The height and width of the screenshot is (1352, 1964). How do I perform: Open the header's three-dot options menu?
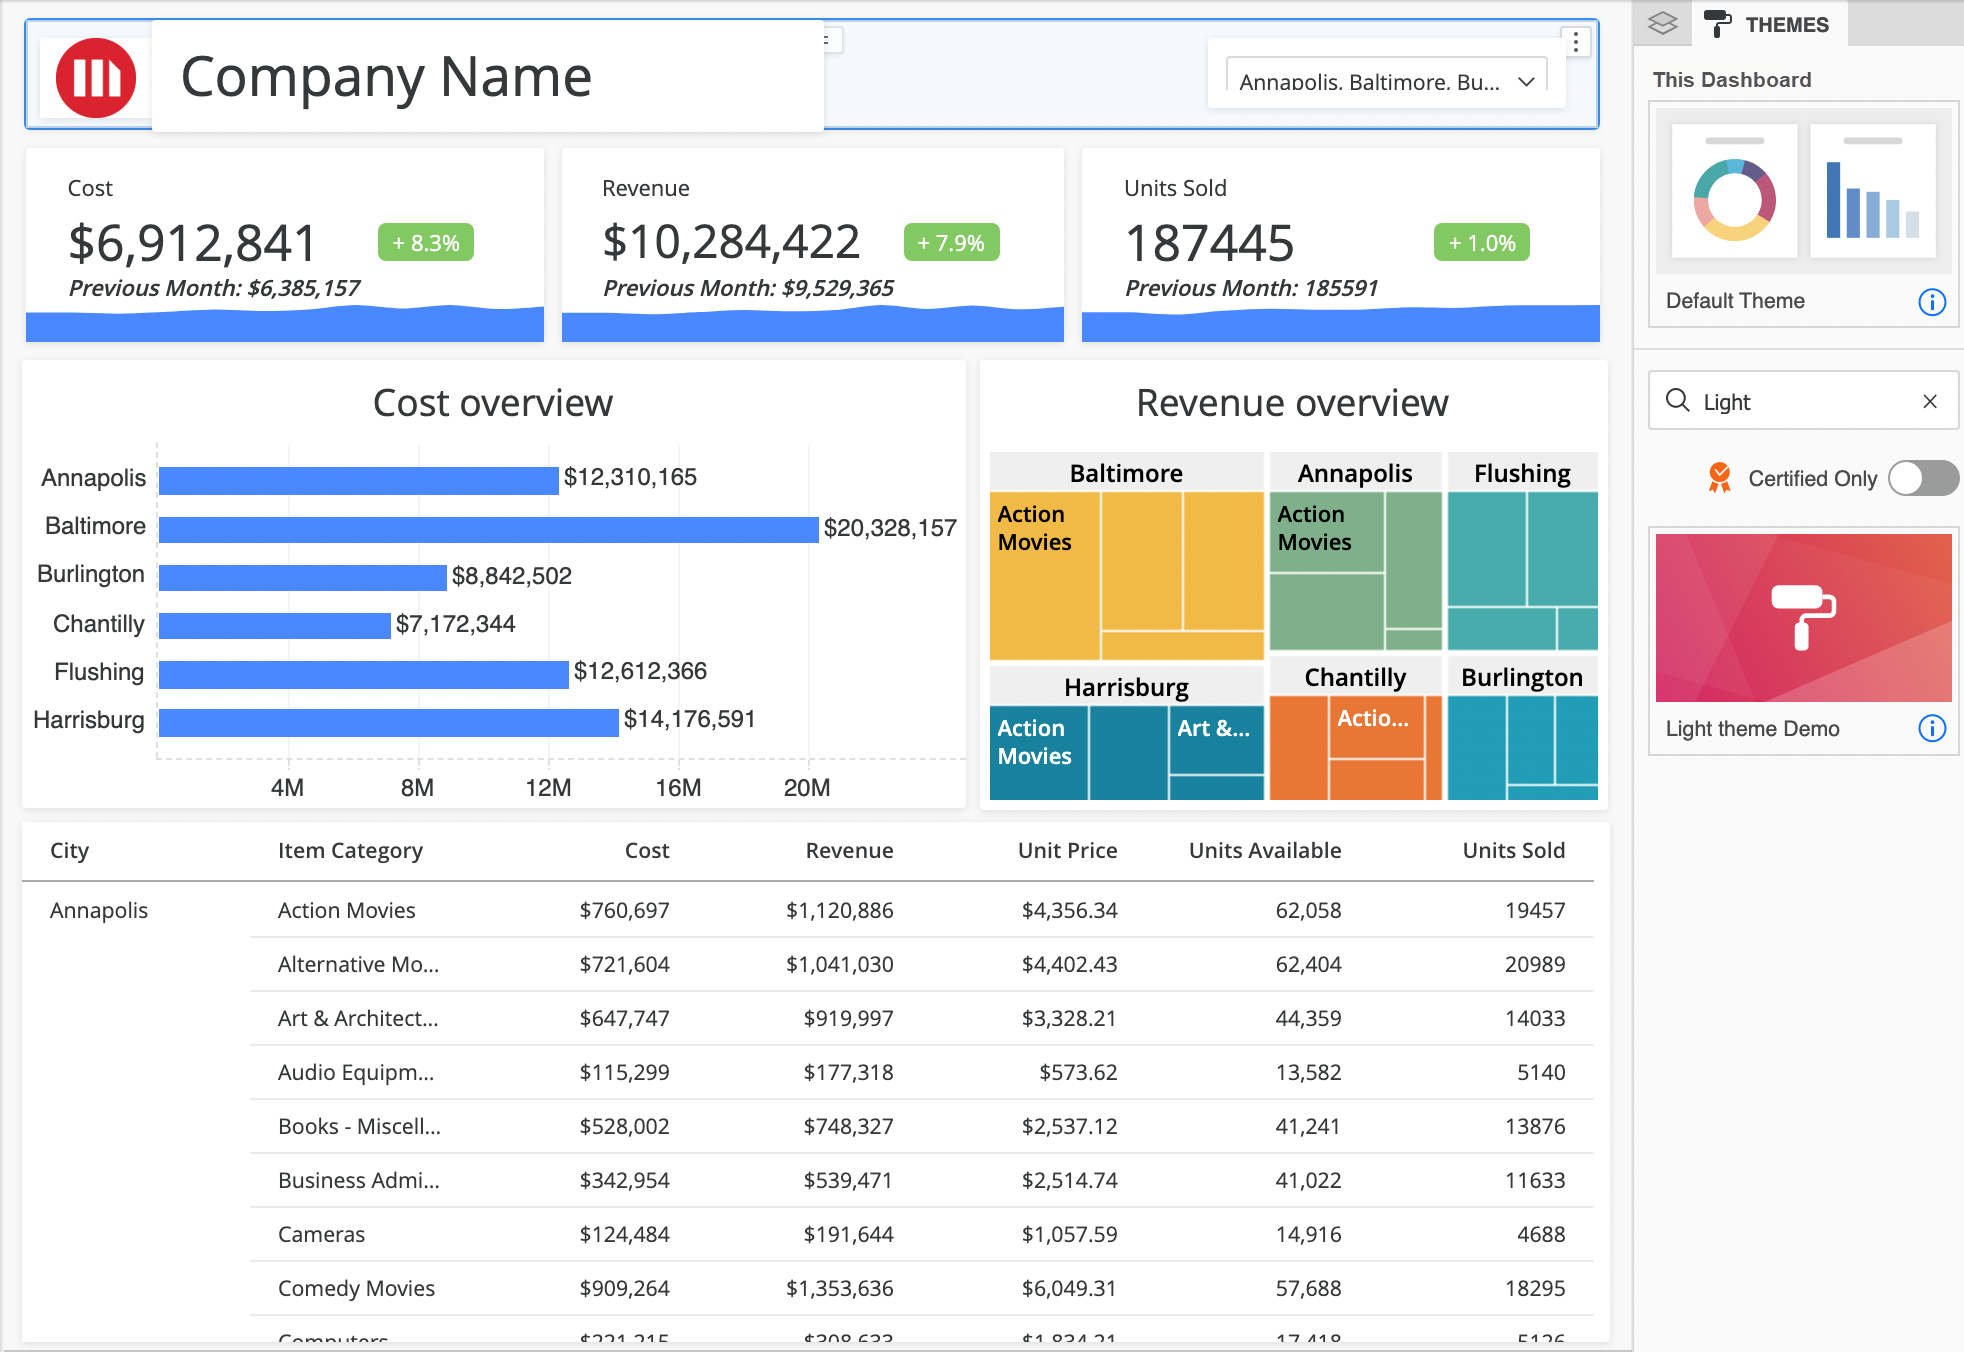[1576, 42]
